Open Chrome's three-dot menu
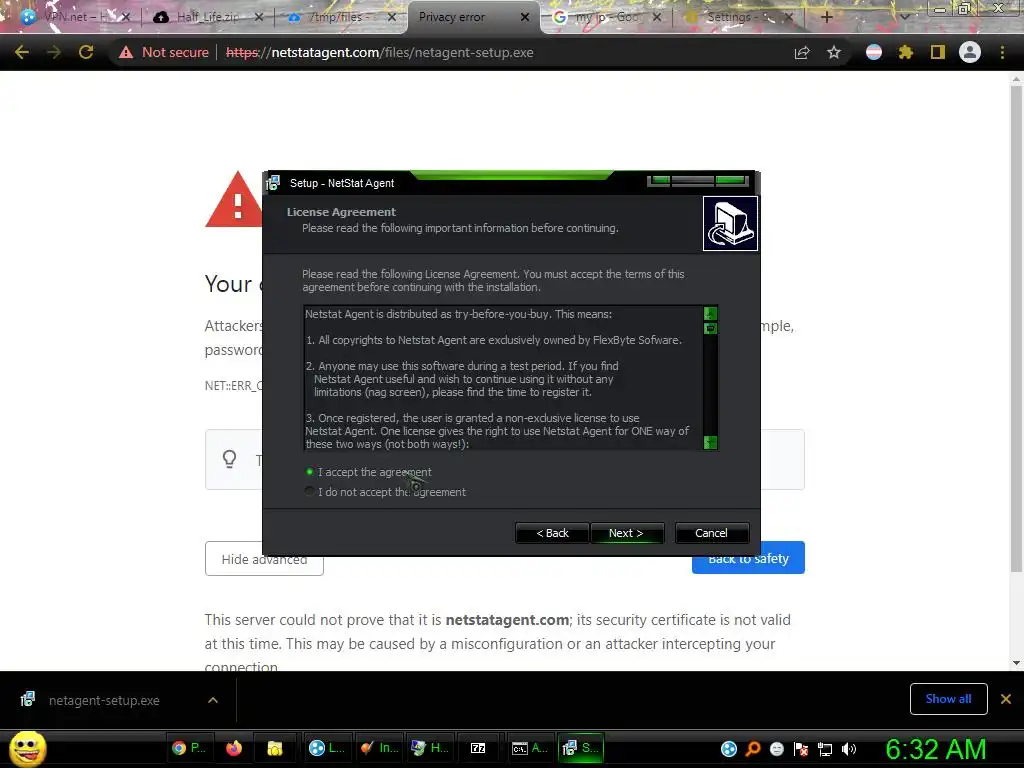 [1002, 52]
